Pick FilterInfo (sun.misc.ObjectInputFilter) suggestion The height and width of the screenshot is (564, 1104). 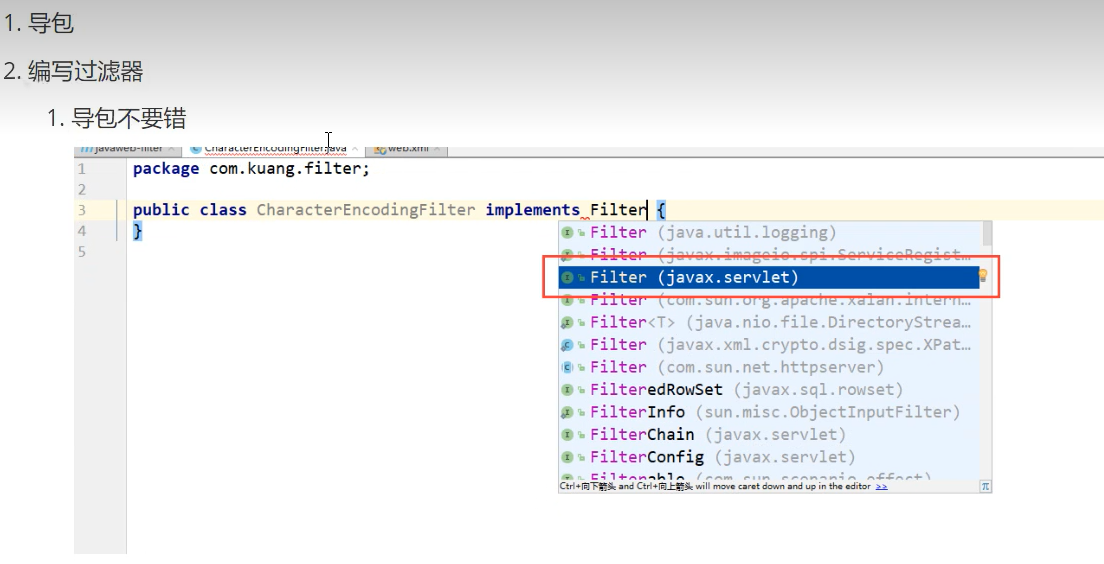(x=769, y=413)
